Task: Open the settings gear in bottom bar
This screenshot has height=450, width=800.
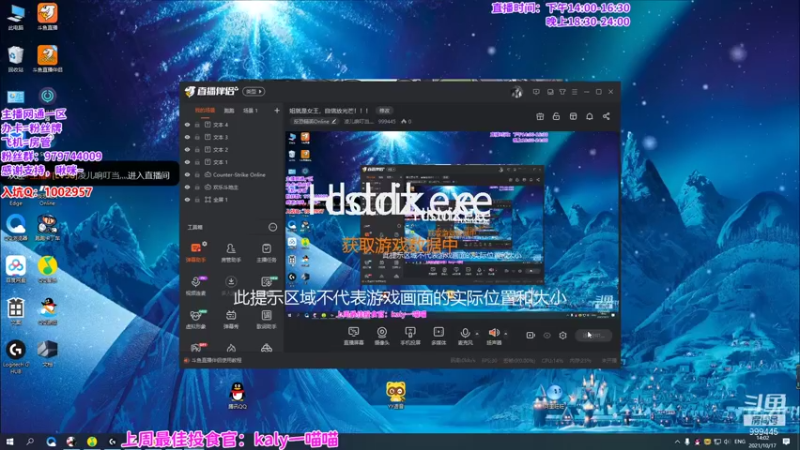Action: (563, 335)
